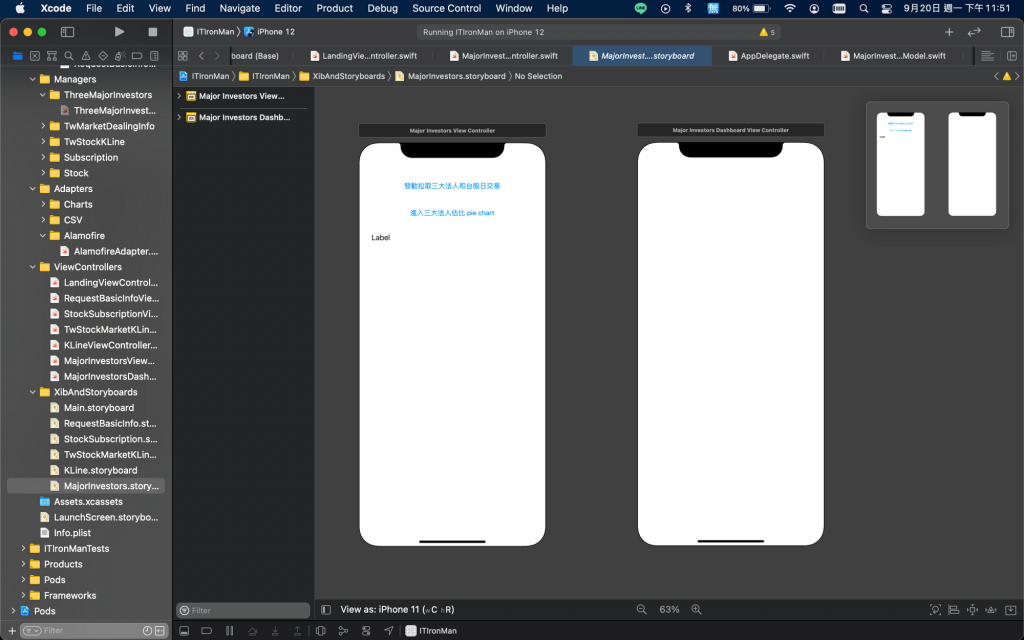Click the 進入三大法人佔比 pie chart button
The height and width of the screenshot is (640, 1024).
[452, 213]
